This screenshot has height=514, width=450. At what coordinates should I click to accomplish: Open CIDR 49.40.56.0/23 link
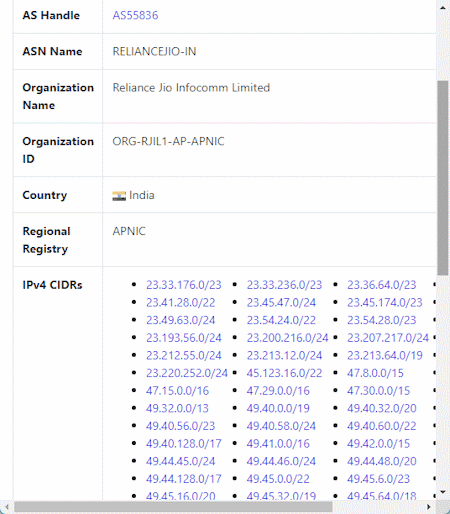click(181, 426)
